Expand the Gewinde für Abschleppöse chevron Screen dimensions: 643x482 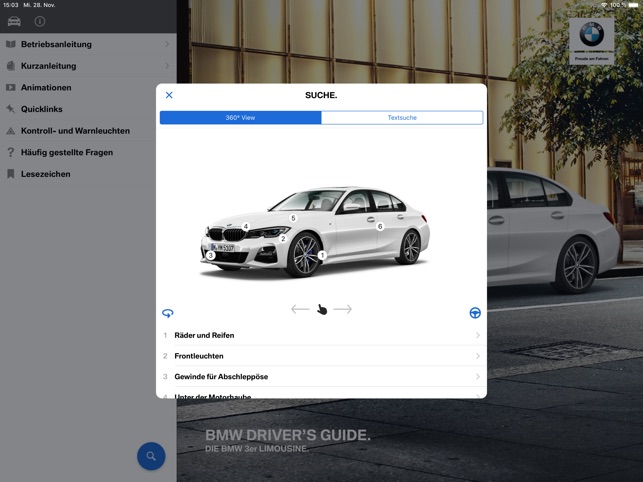[x=478, y=377]
